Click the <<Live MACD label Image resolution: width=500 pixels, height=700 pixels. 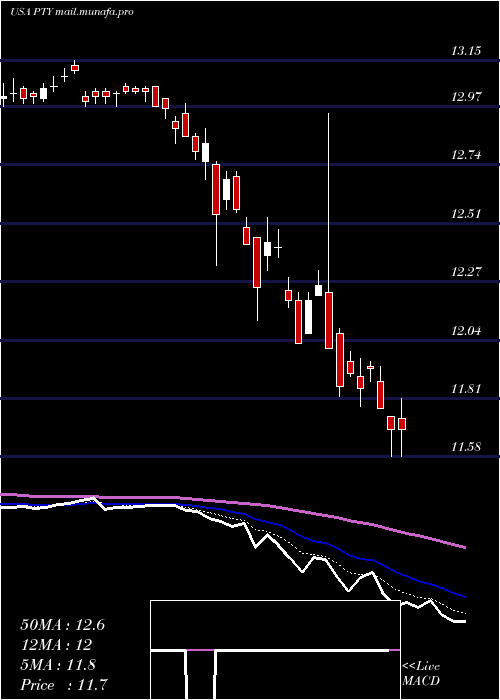tap(421, 673)
